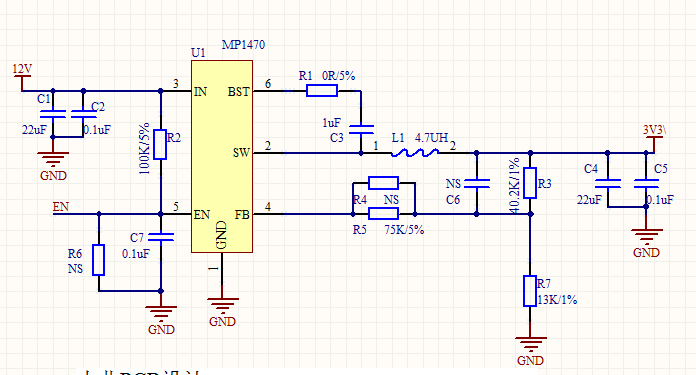Select the NS label next to C6
Viewport: 696px width, 375px height.
[453, 184]
